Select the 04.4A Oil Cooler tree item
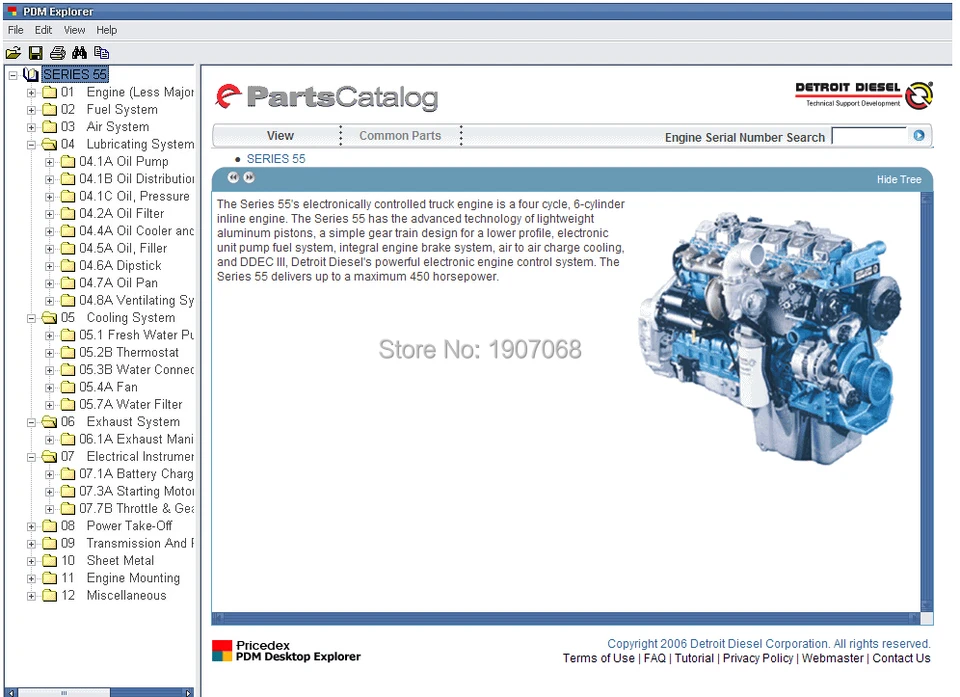This screenshot has width=960, height=697. pyautogui.click(x=137, y=231)
